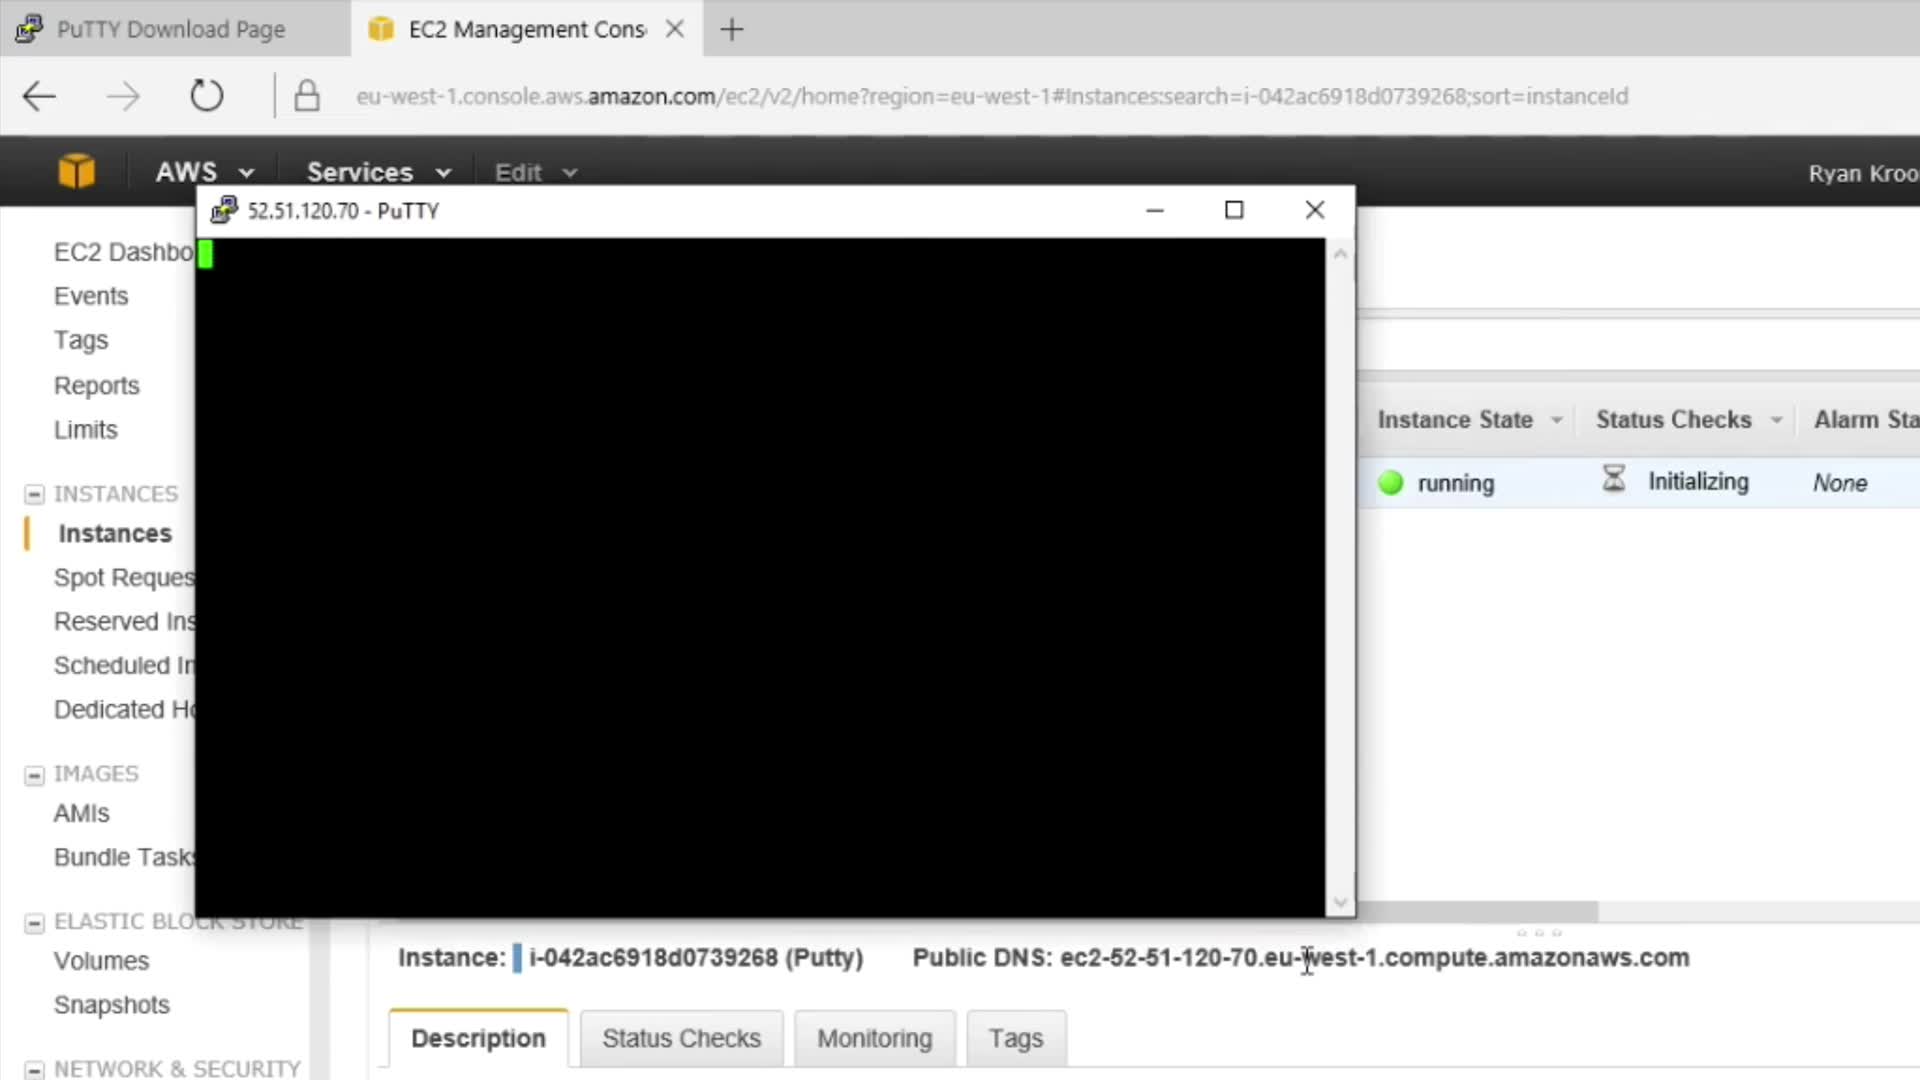1920x1080 pixels.
Task: Close the EC2 Management Console tab
Action: point(675,29)
